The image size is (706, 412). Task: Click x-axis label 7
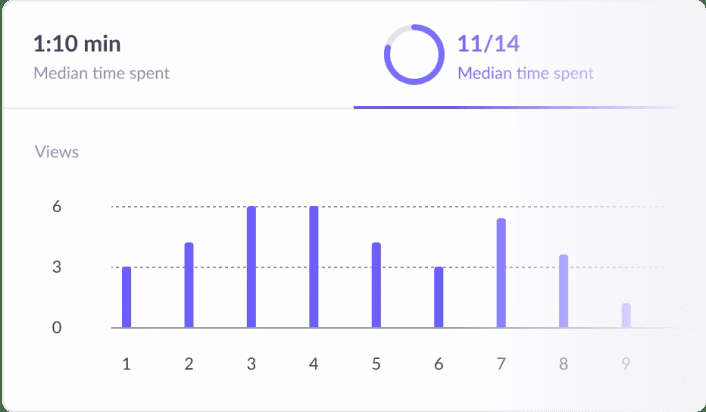(501, 363)
